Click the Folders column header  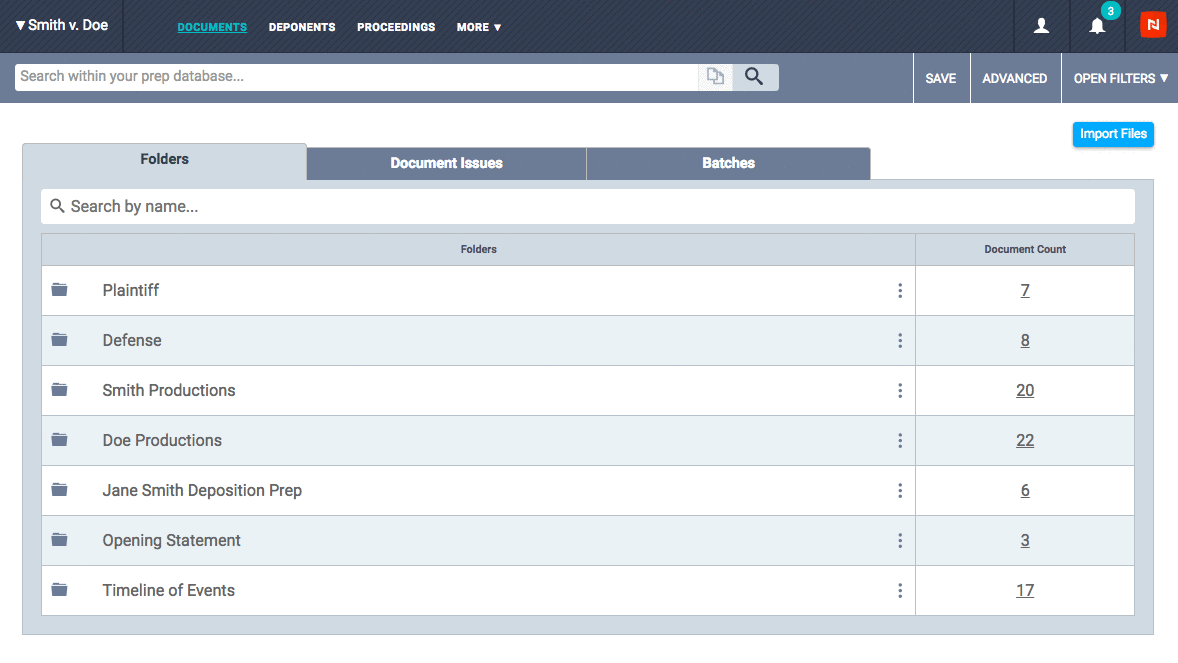click(x=479, y=250)
